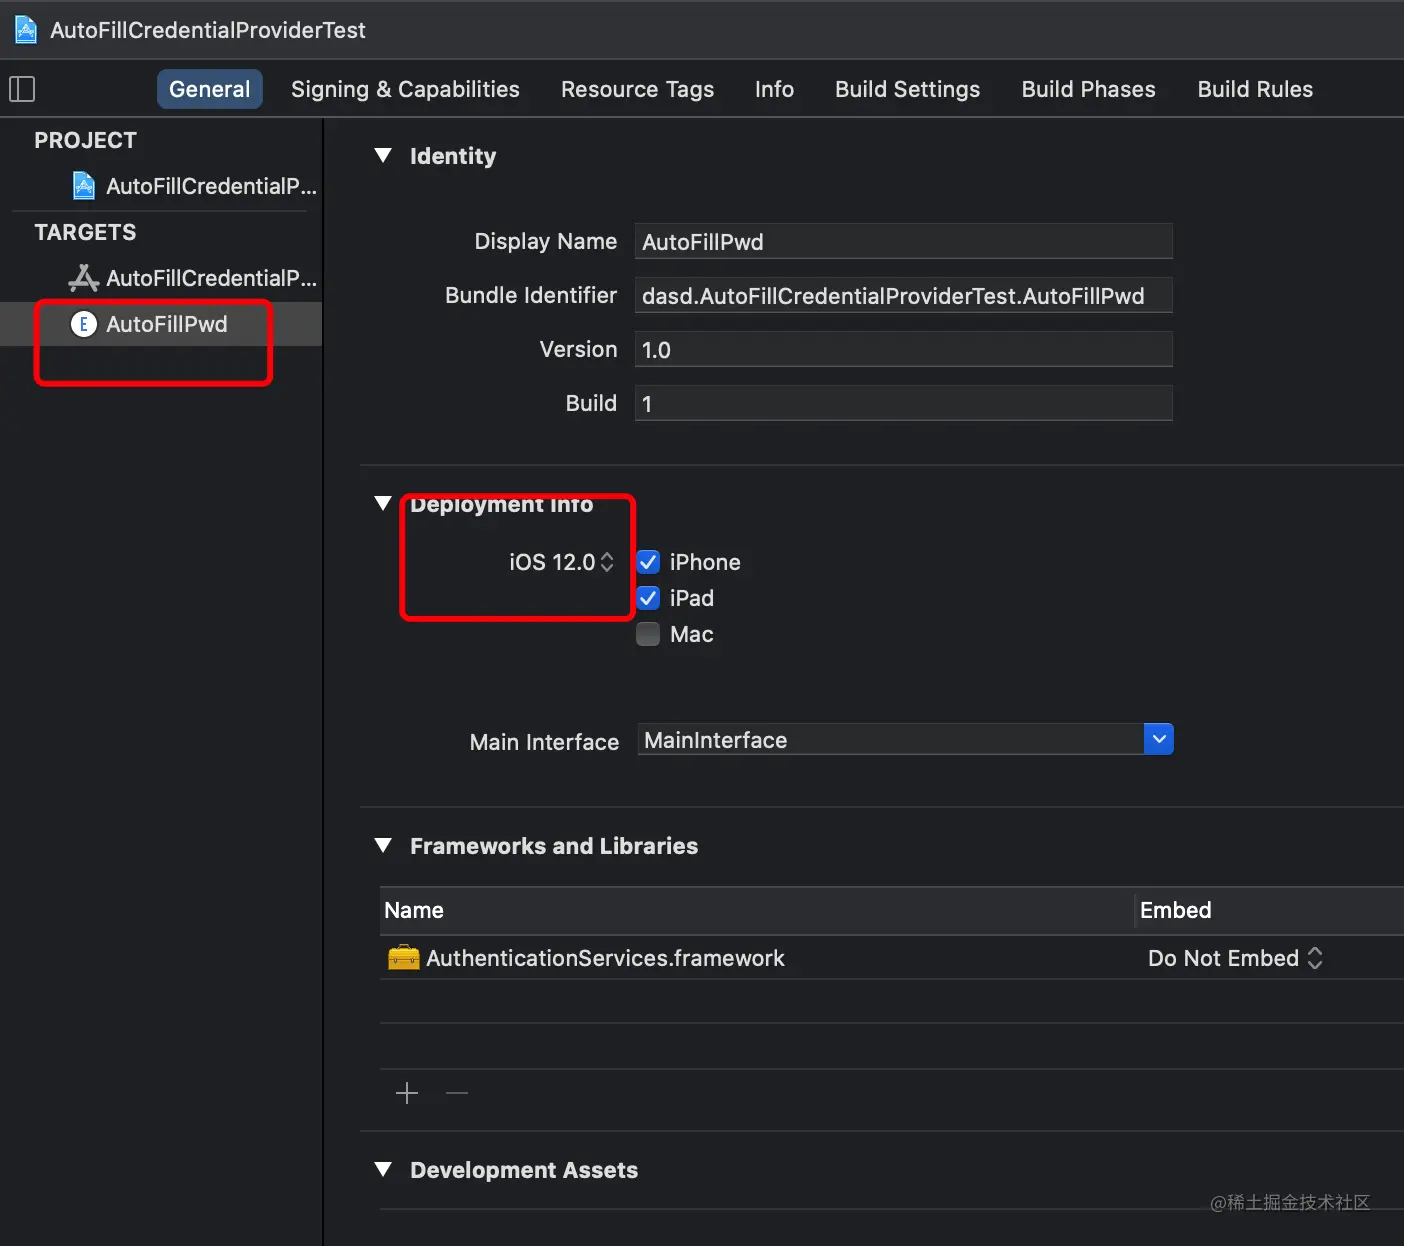Collapse the Deployment Info section

pos(383,503)
